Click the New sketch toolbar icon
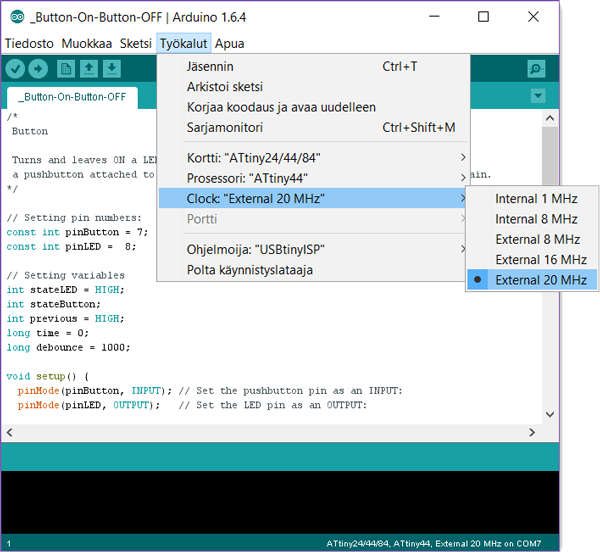Image resolution: width=600 pixels, height=552 pixels. click(x=66, y=69)
